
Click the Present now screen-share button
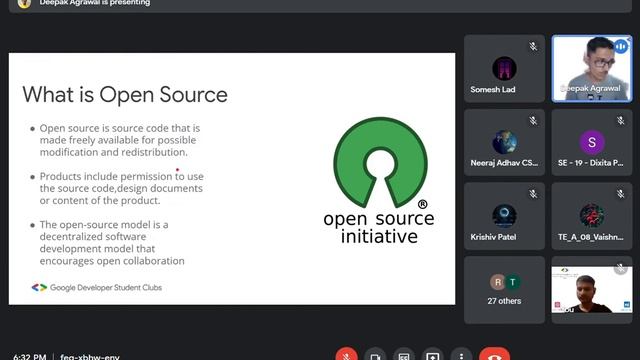point(433,355)
